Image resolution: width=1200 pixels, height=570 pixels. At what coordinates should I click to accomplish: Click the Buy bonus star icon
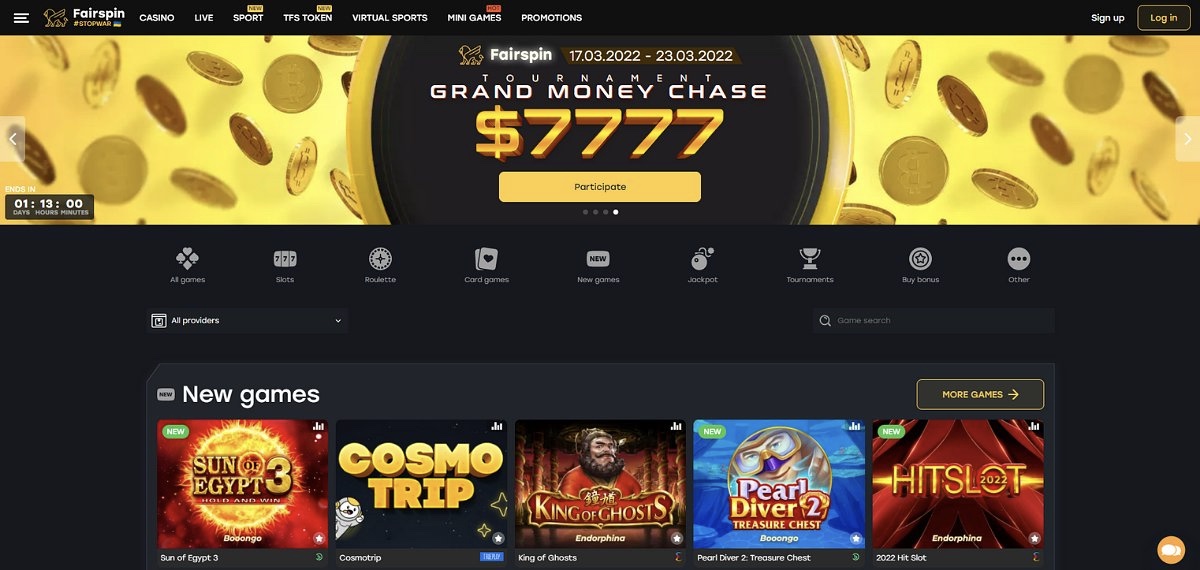(x=920, y=258)
